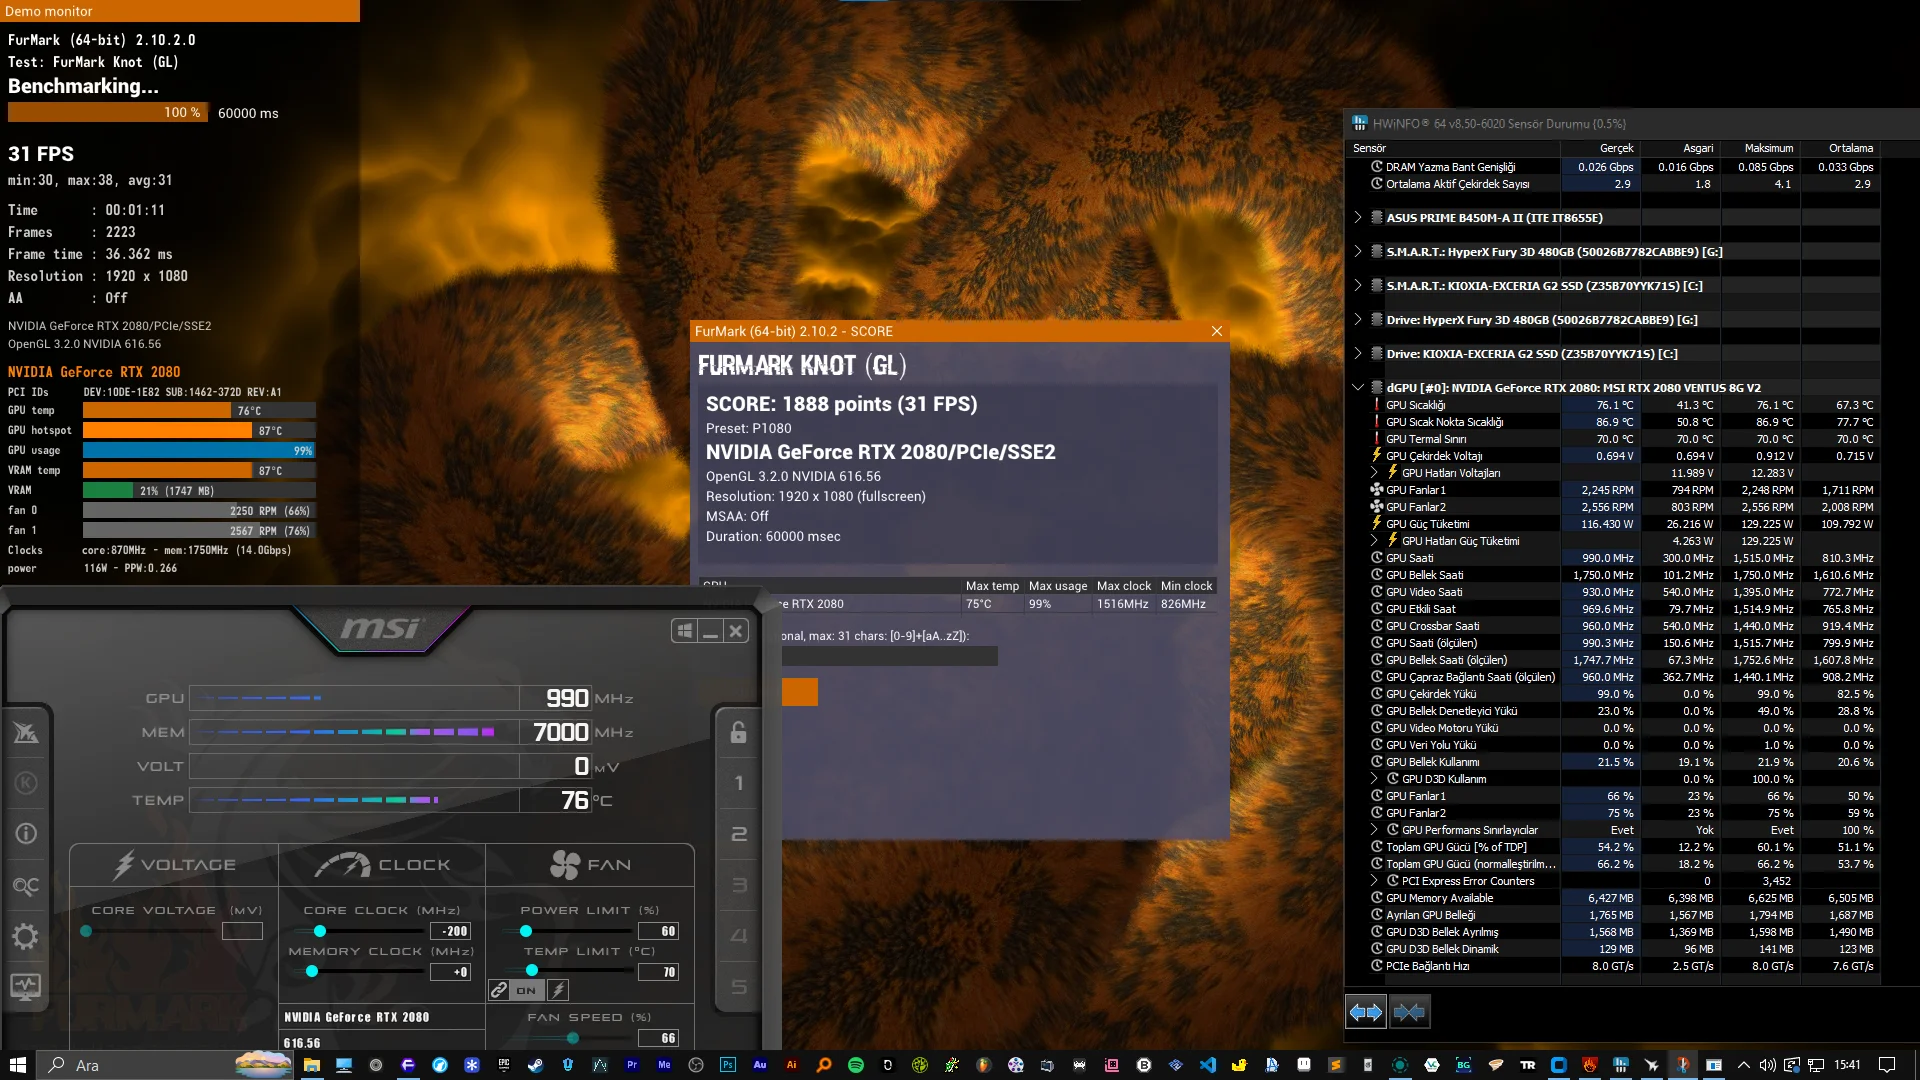Select GPU Sıcaklığı row in HWiNFO
This screenshot has height=1080, width=1920.
pyautogui.click(x=1612, y=405)
